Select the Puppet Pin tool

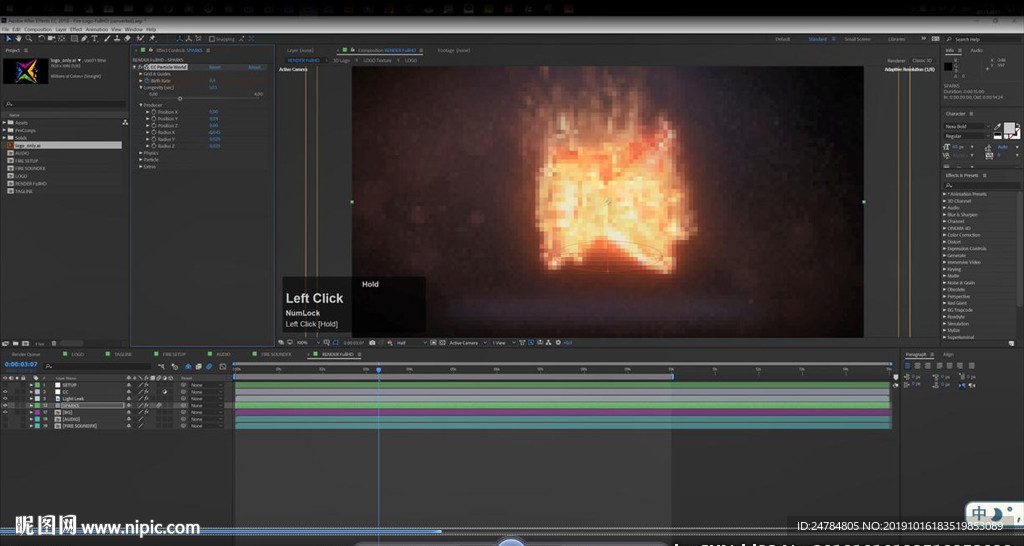pyautogui.click(x=152, y=39)
